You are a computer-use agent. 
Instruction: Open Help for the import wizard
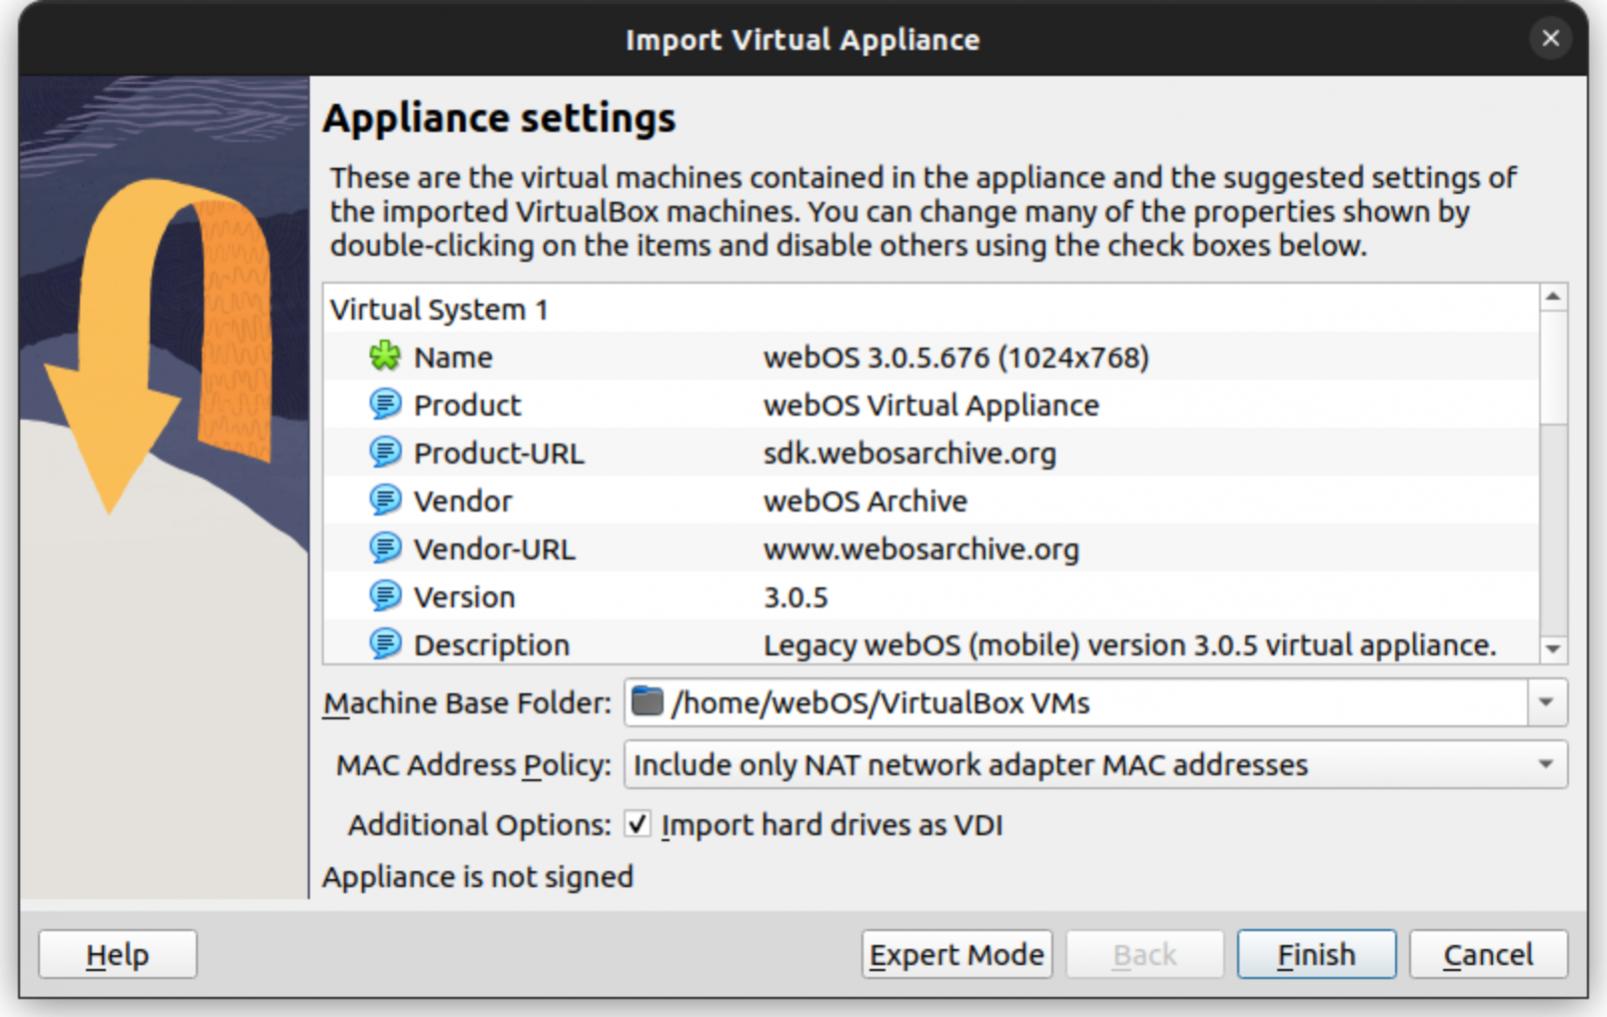(117, 955)
